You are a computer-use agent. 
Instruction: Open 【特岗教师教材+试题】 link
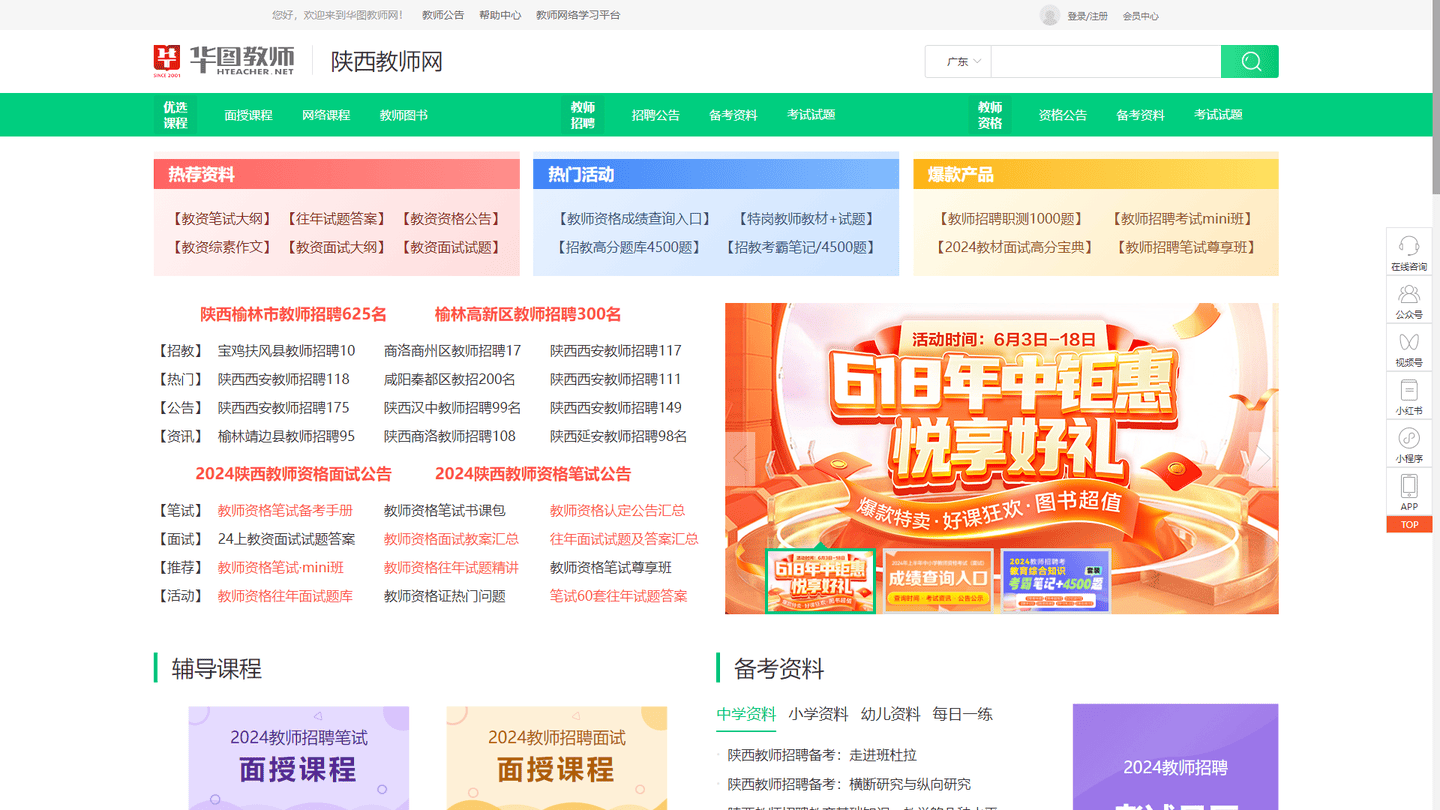pos(806,219)
